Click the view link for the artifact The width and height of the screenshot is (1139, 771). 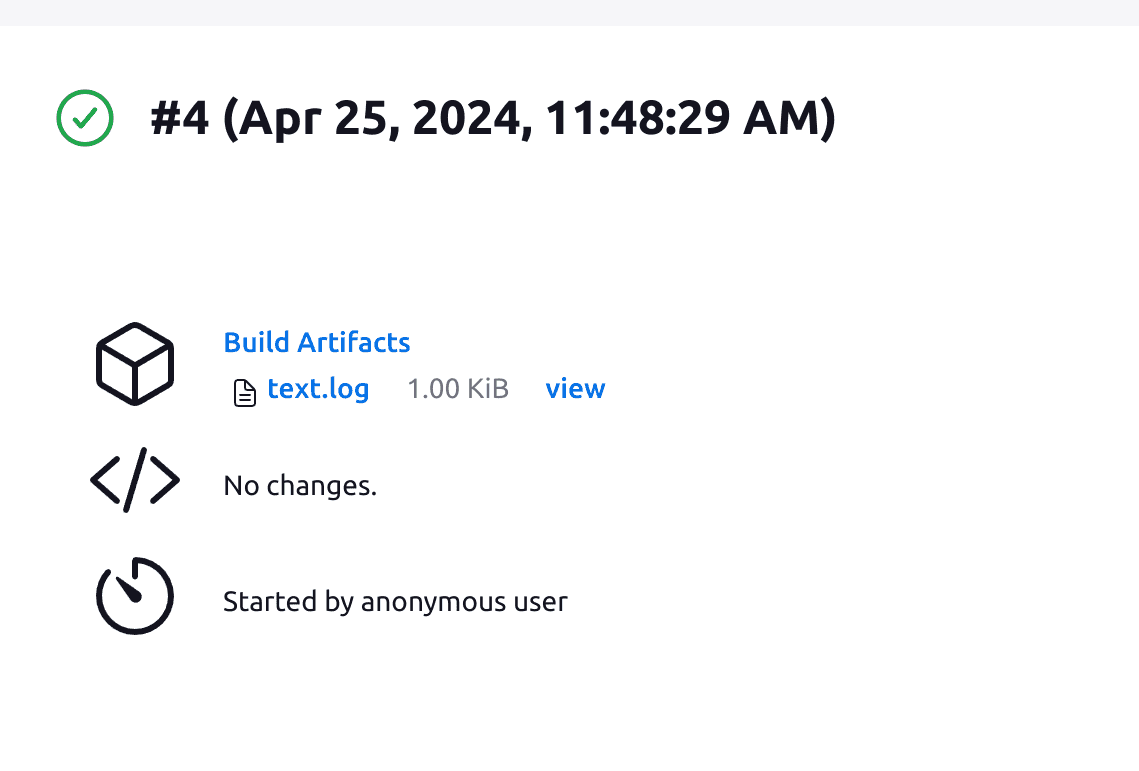pos(575,389)
